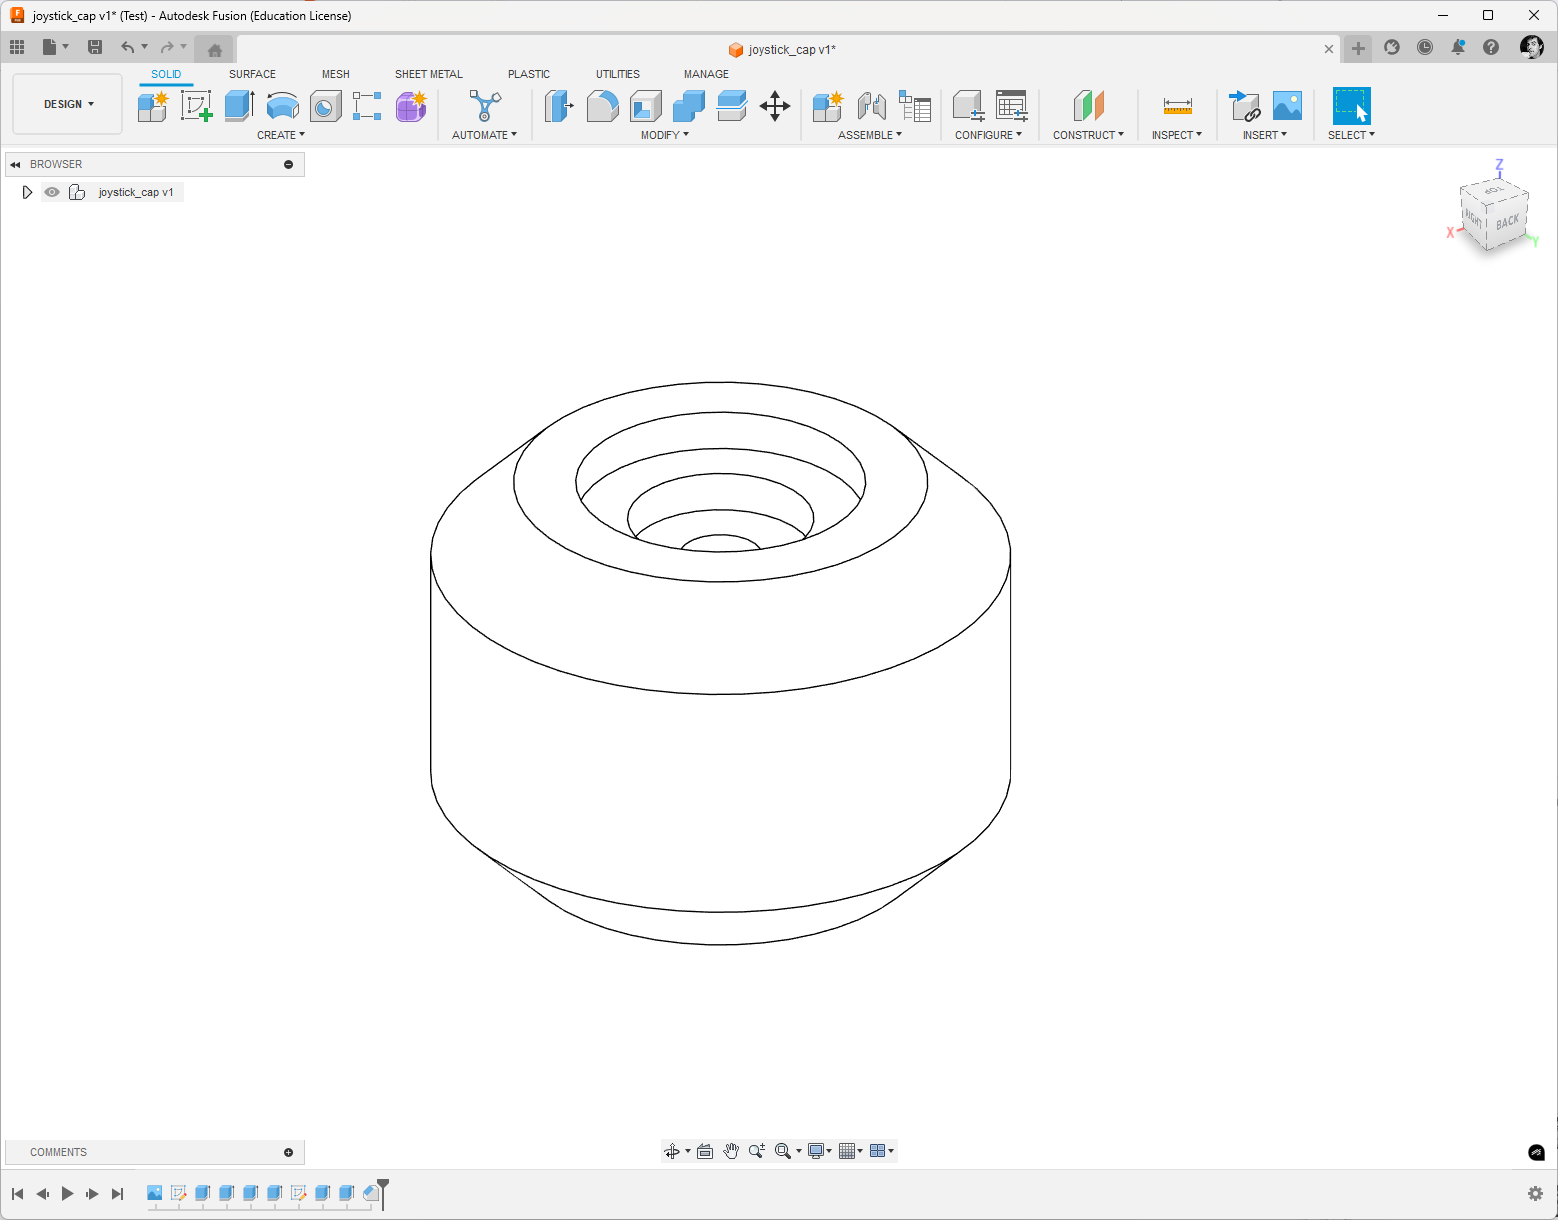Select the Configure Model tool
Screen dimensions: 1558x1220
click(x=968, y=106)
